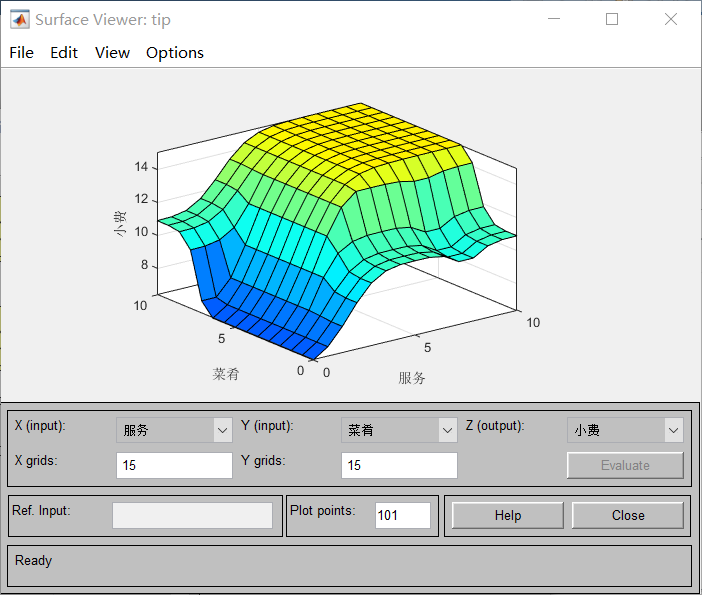The image size is (702, 595).
Task: Click the Close button in the panel
Action: [x=628, y=515]
